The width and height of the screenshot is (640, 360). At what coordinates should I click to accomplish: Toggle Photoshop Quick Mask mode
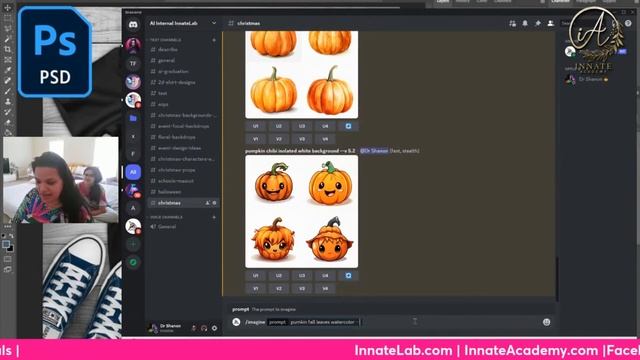pos(7,259)
